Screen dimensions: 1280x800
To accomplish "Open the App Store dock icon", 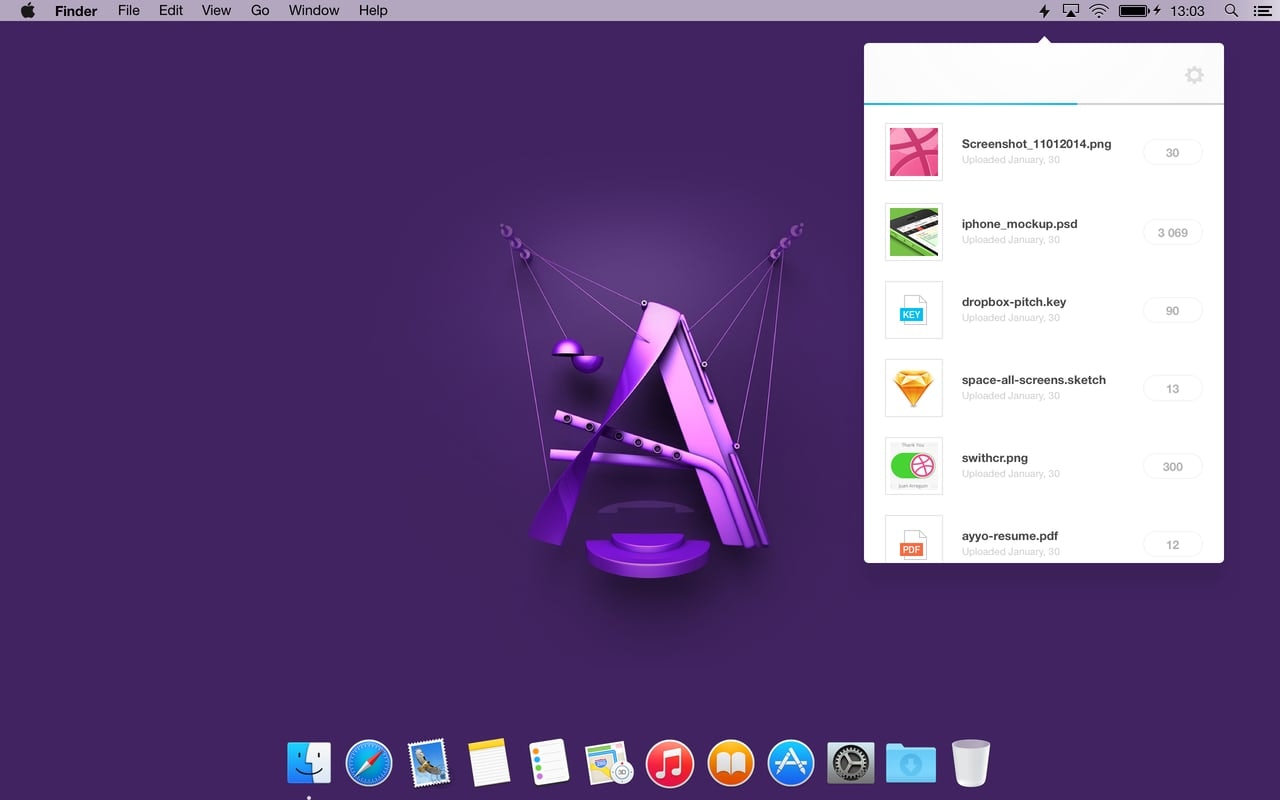I will (791, 764).
